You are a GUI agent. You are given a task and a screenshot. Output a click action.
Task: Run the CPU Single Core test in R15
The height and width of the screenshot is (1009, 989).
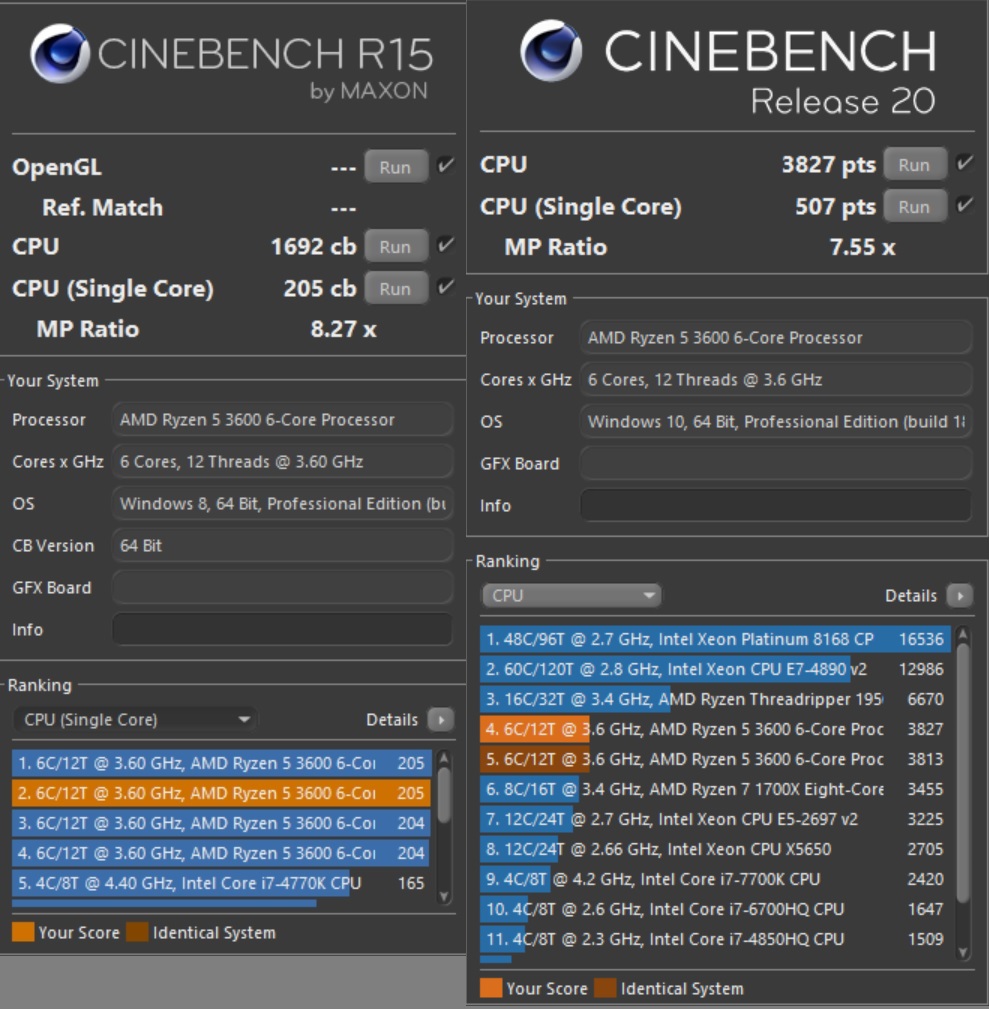pyautogui.click(x=396, y=288)
